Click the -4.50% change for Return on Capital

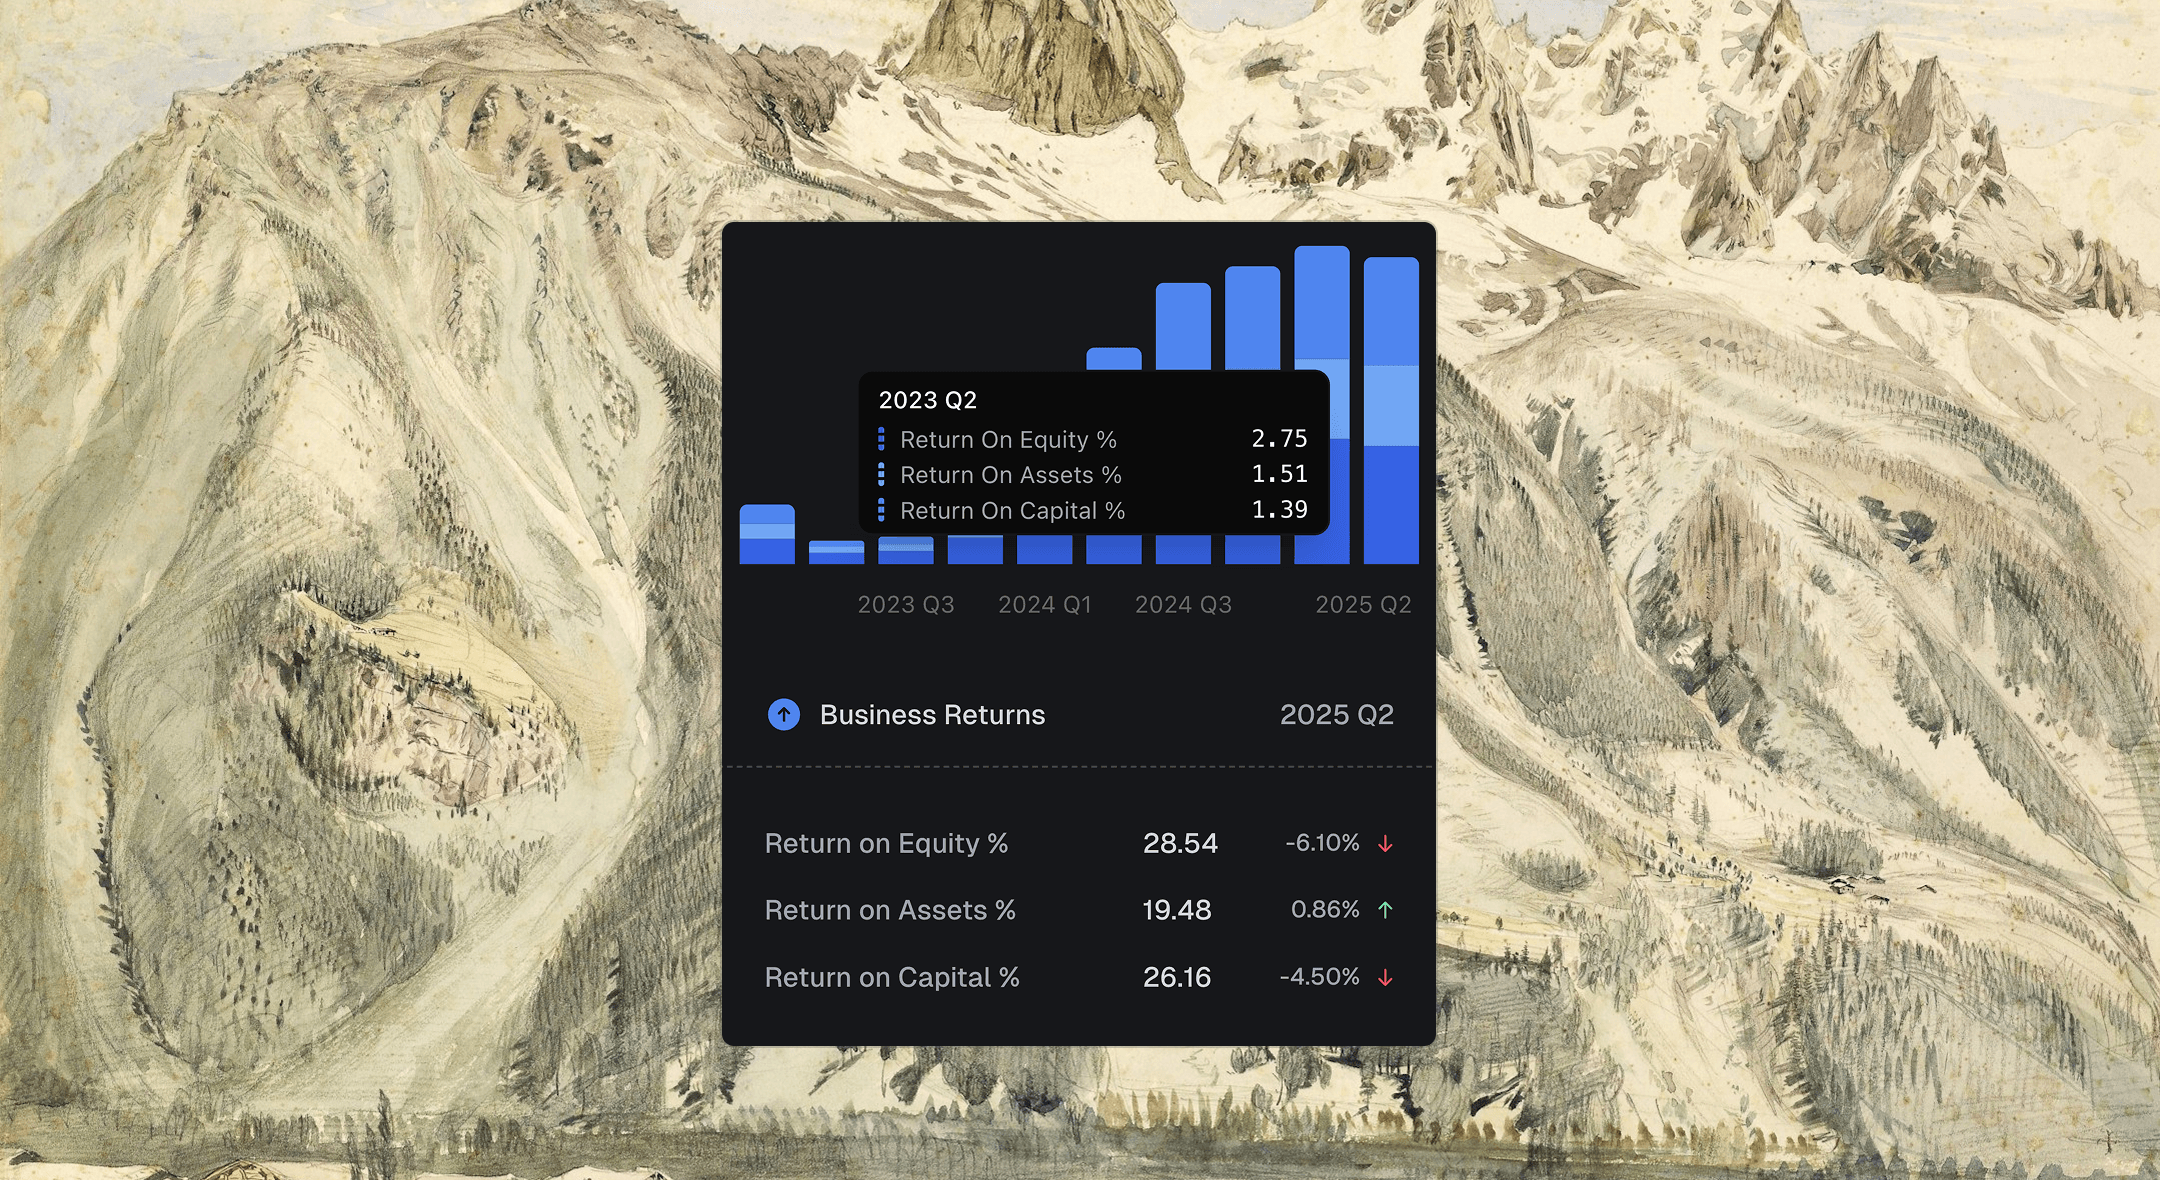click(x=1319, y=977)
